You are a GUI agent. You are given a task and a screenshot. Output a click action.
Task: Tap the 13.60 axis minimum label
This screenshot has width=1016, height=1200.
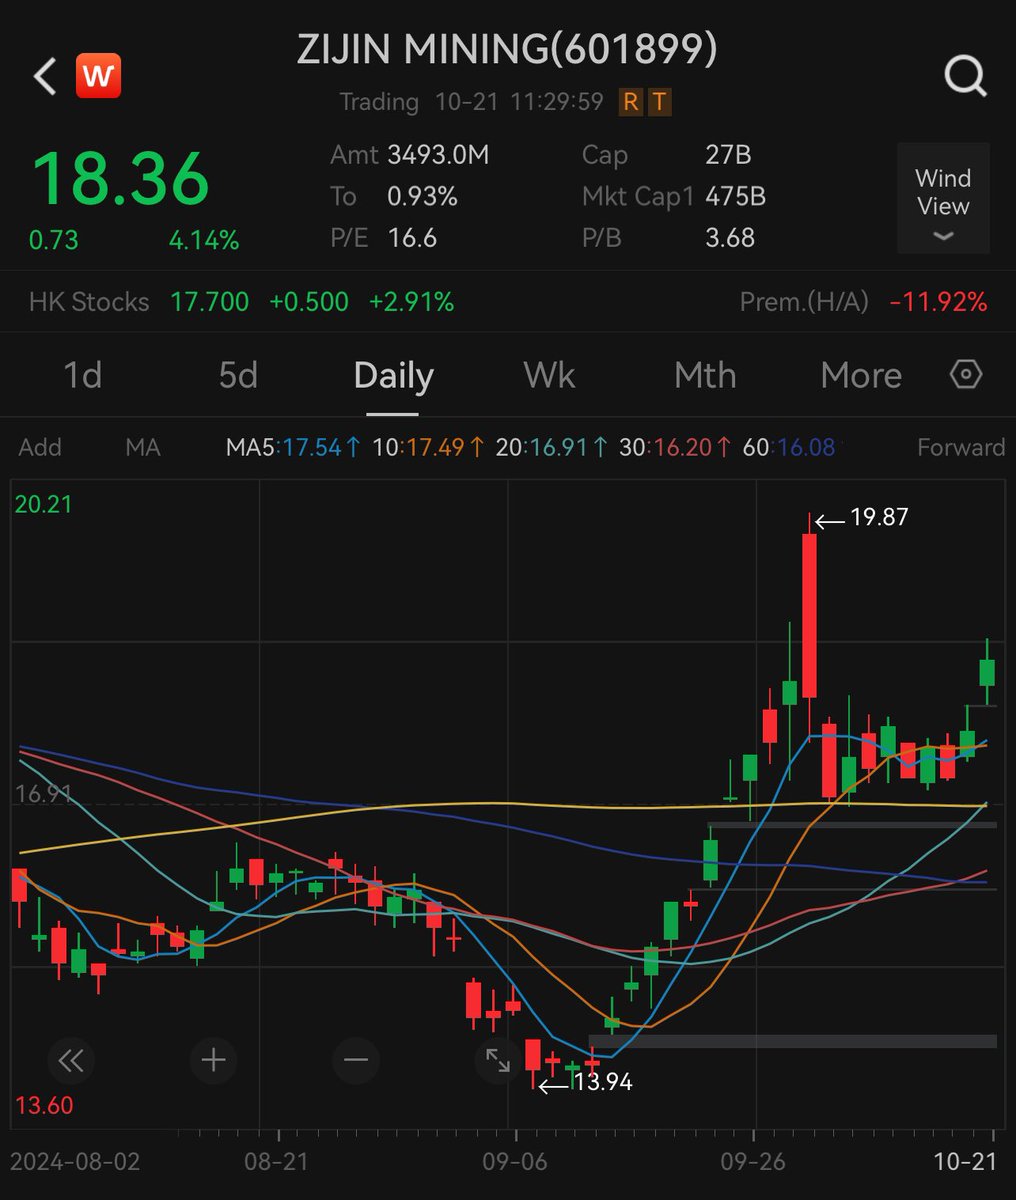point(44,1106)
